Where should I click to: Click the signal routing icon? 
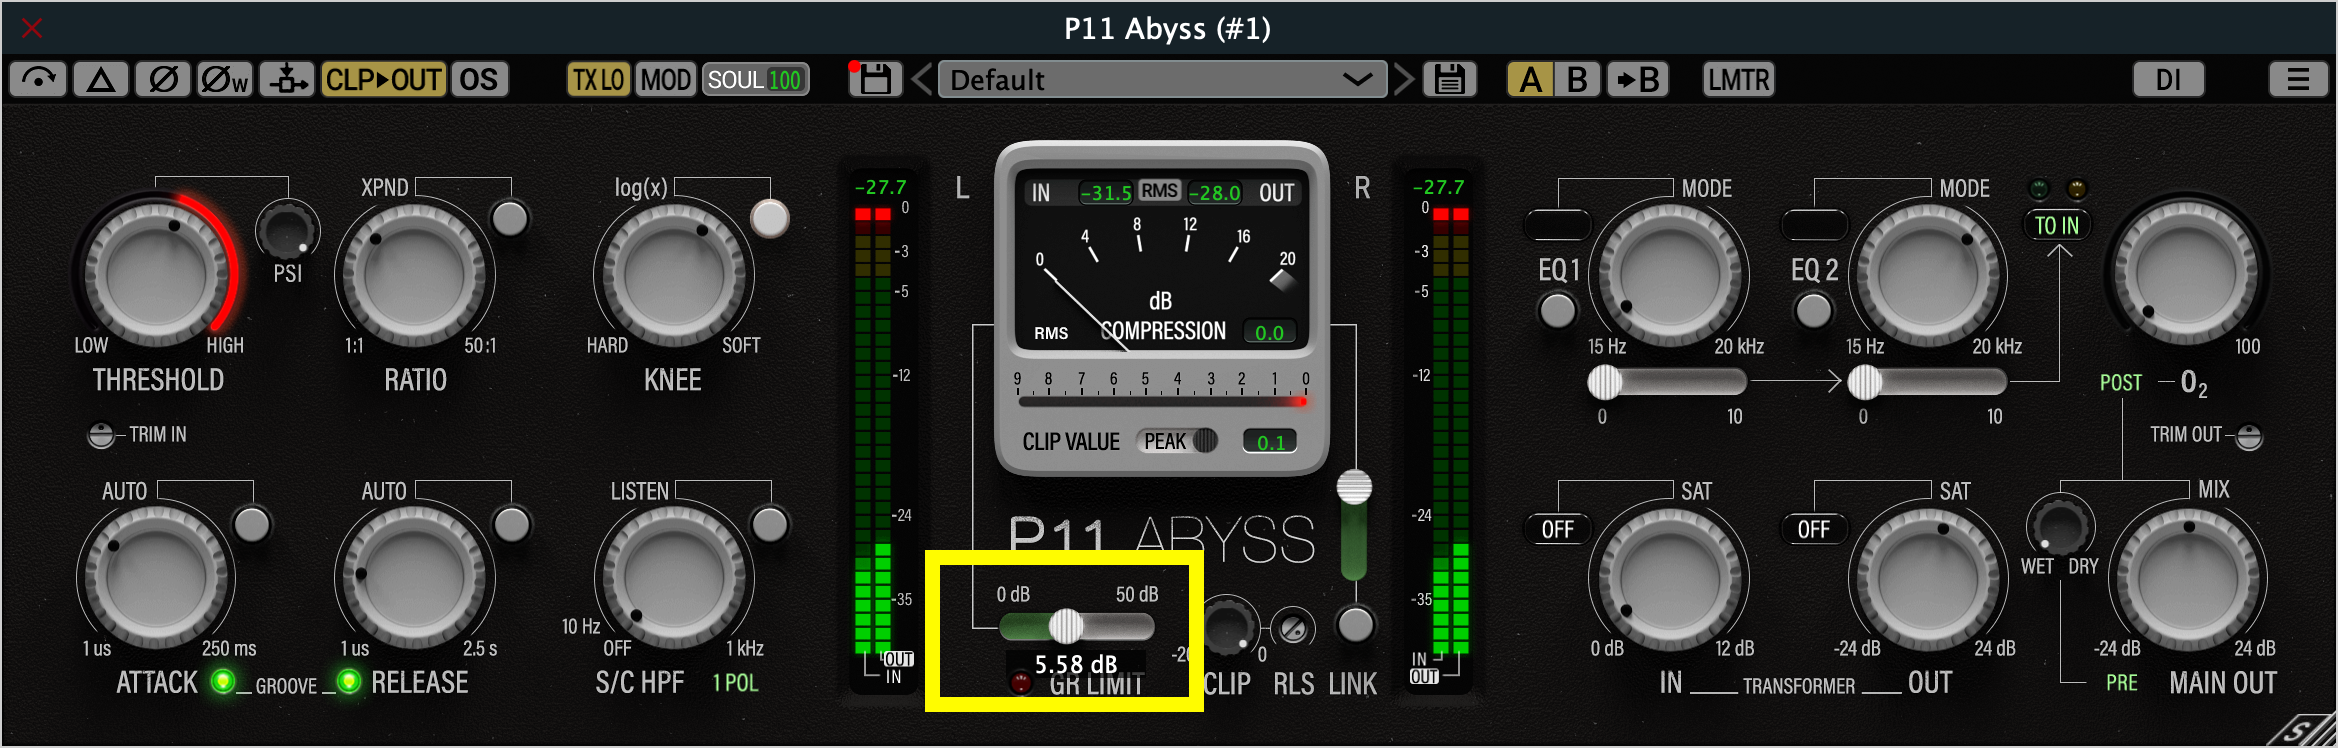coord(288,79)
